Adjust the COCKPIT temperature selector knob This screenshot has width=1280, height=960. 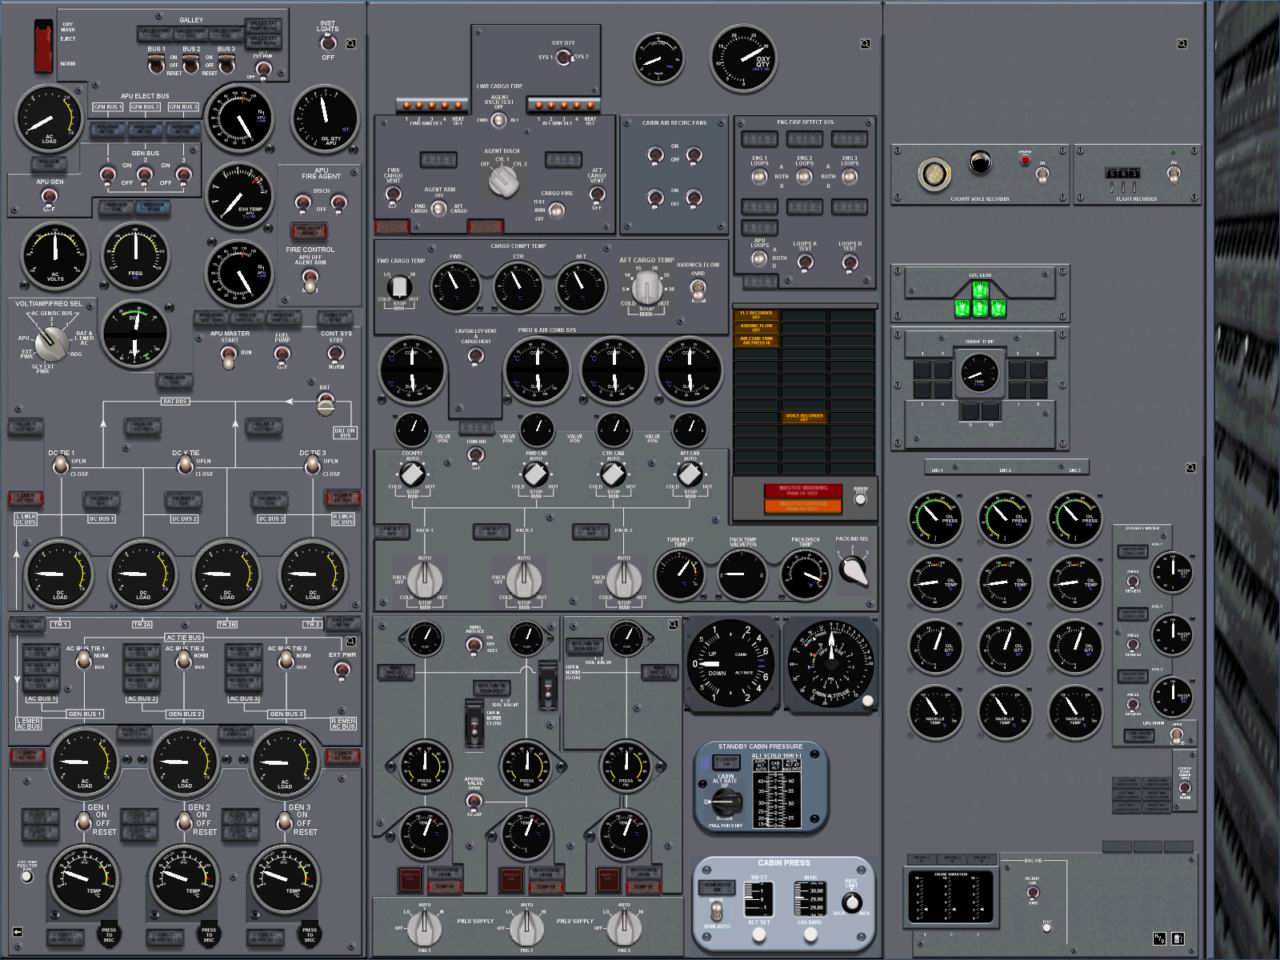click(412, 475)
